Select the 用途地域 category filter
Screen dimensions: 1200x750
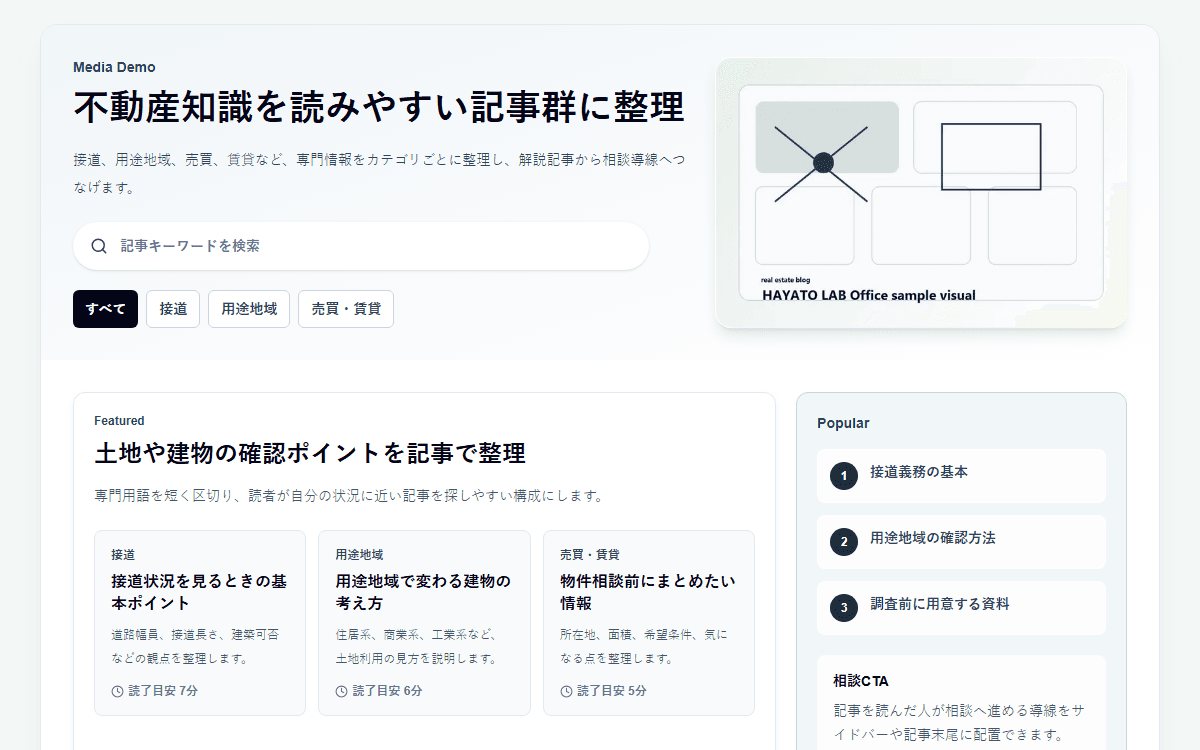click(249, 309)
